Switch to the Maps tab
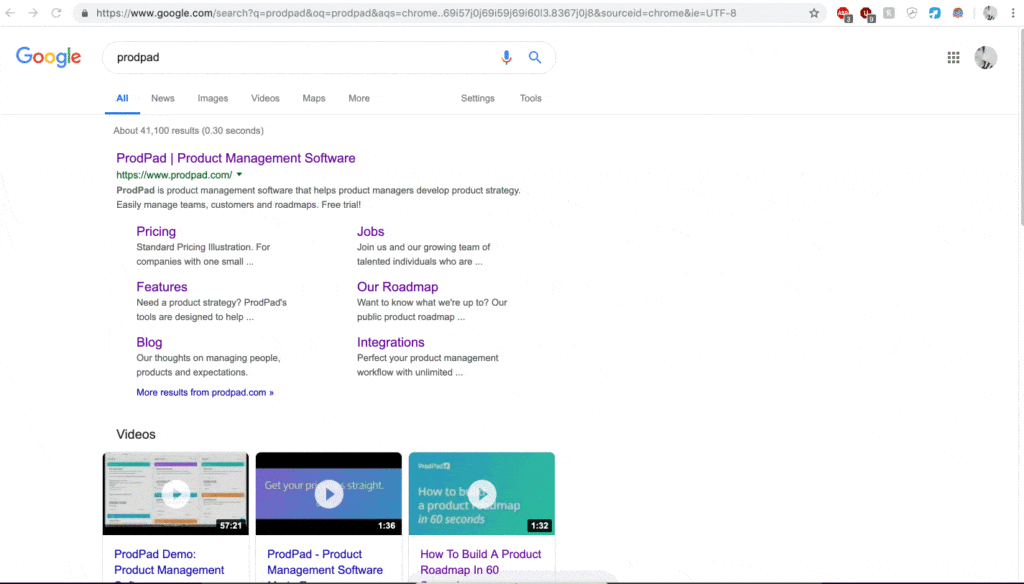The image size is (1024, 584). tap(313, 98)
